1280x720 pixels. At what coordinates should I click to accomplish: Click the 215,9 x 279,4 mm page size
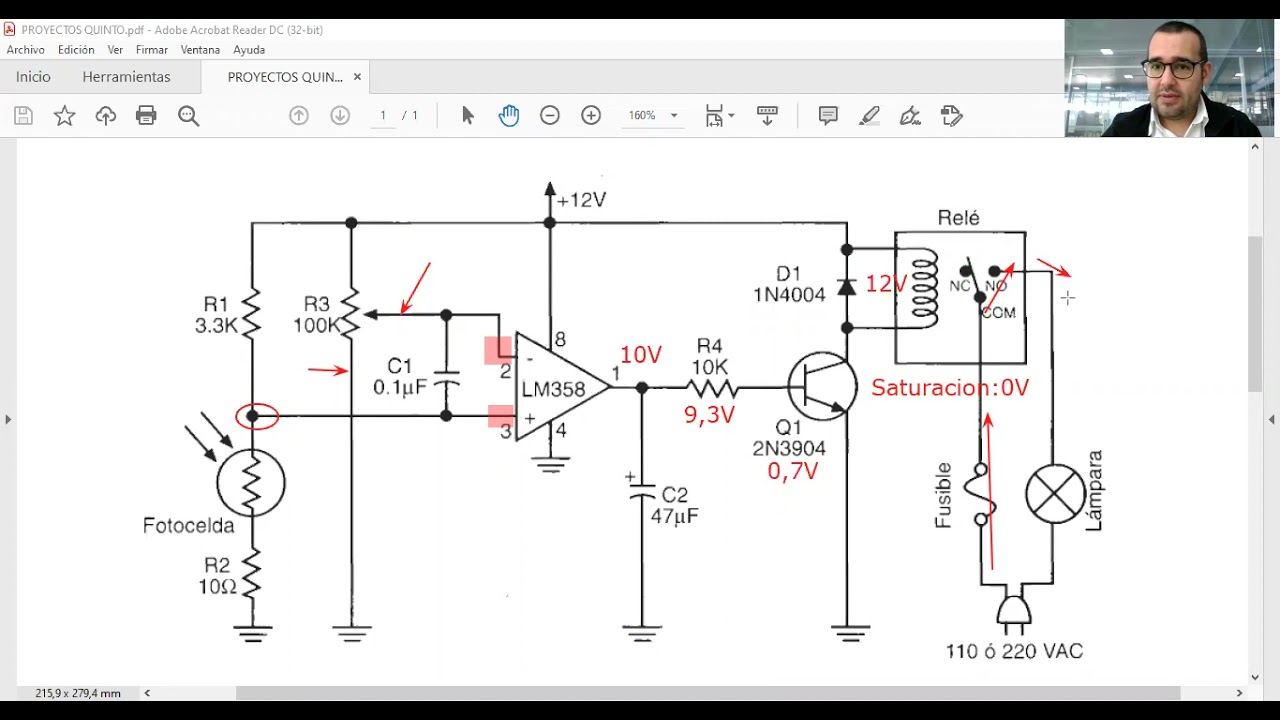(78, 693)
